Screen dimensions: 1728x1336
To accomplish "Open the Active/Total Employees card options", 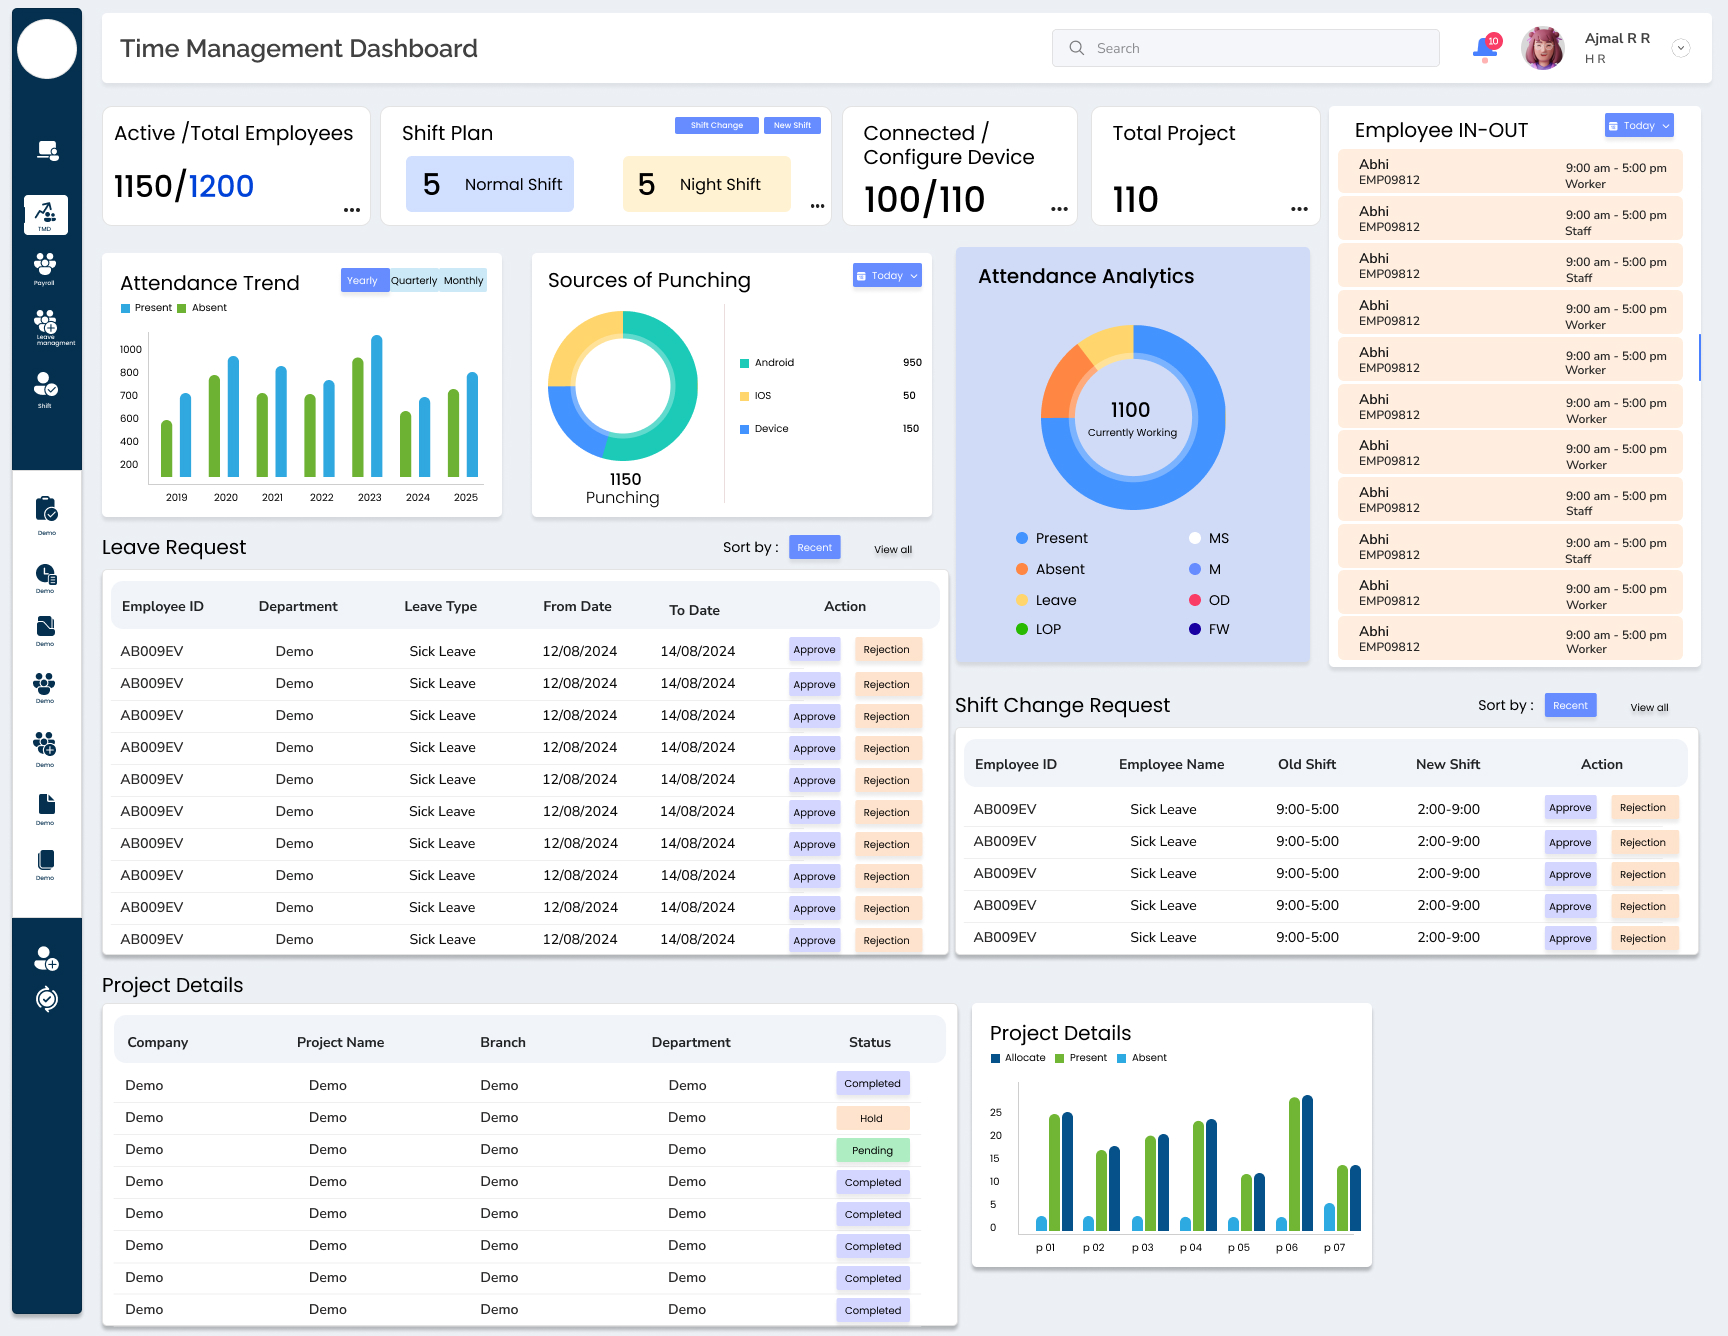I will [352, 210].
